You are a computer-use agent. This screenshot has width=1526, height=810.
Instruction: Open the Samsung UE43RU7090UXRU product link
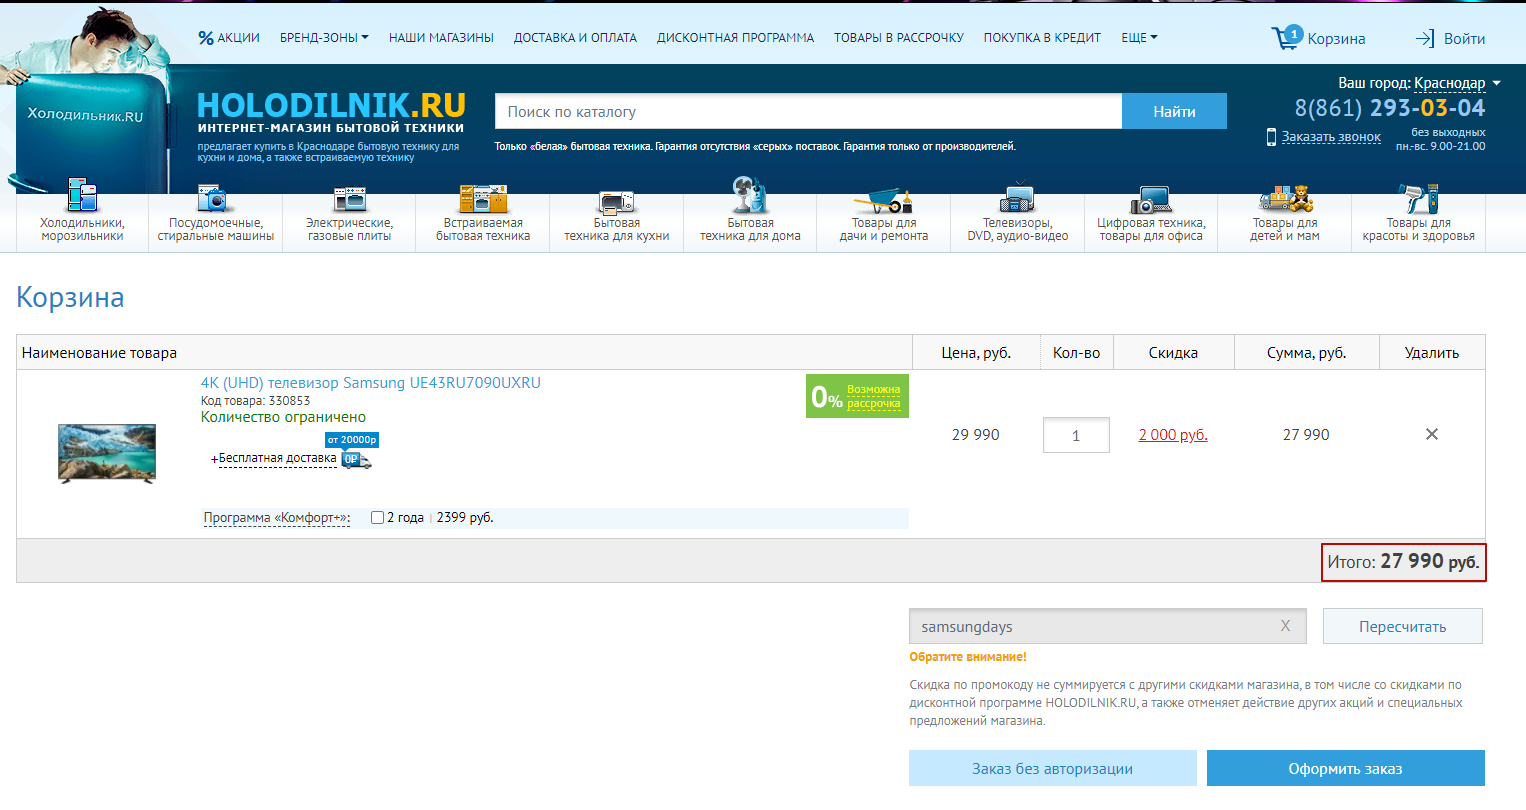click(370, 383)
